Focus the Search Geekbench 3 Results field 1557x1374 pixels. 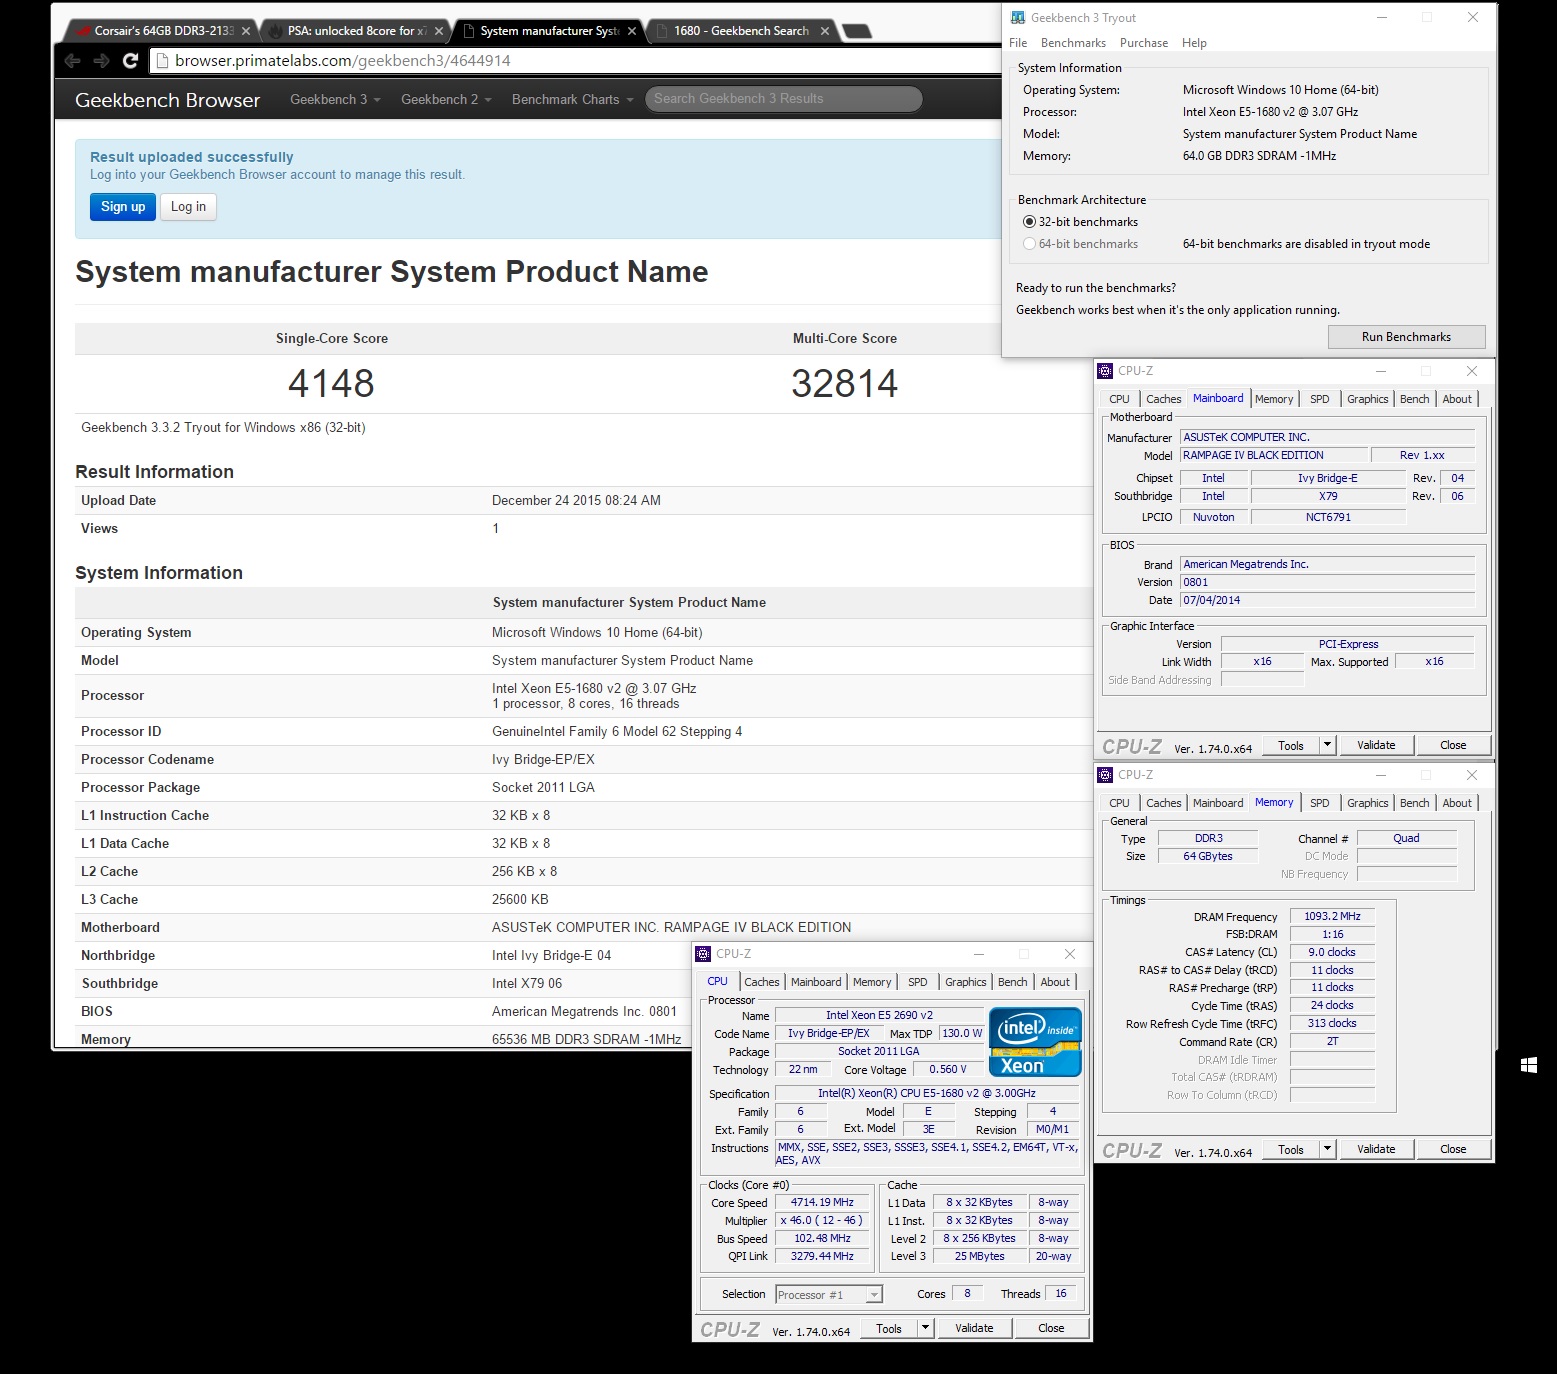pos(783,99)
